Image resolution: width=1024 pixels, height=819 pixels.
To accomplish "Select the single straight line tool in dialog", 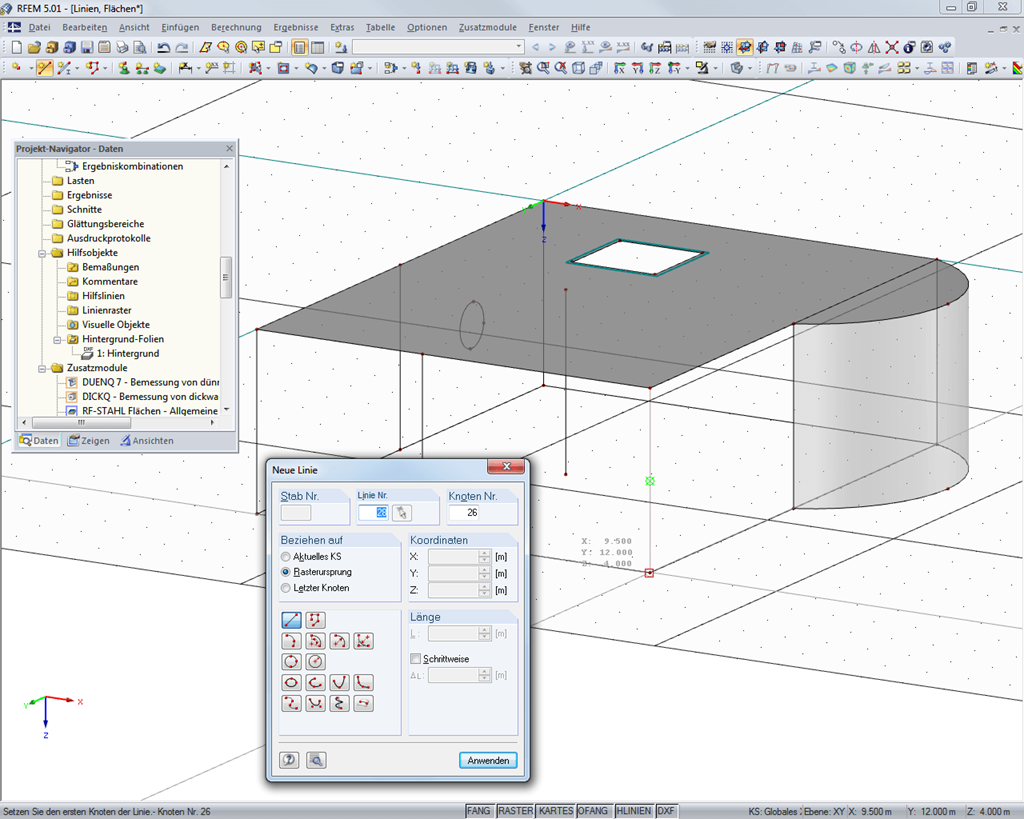I will point(292,620).
